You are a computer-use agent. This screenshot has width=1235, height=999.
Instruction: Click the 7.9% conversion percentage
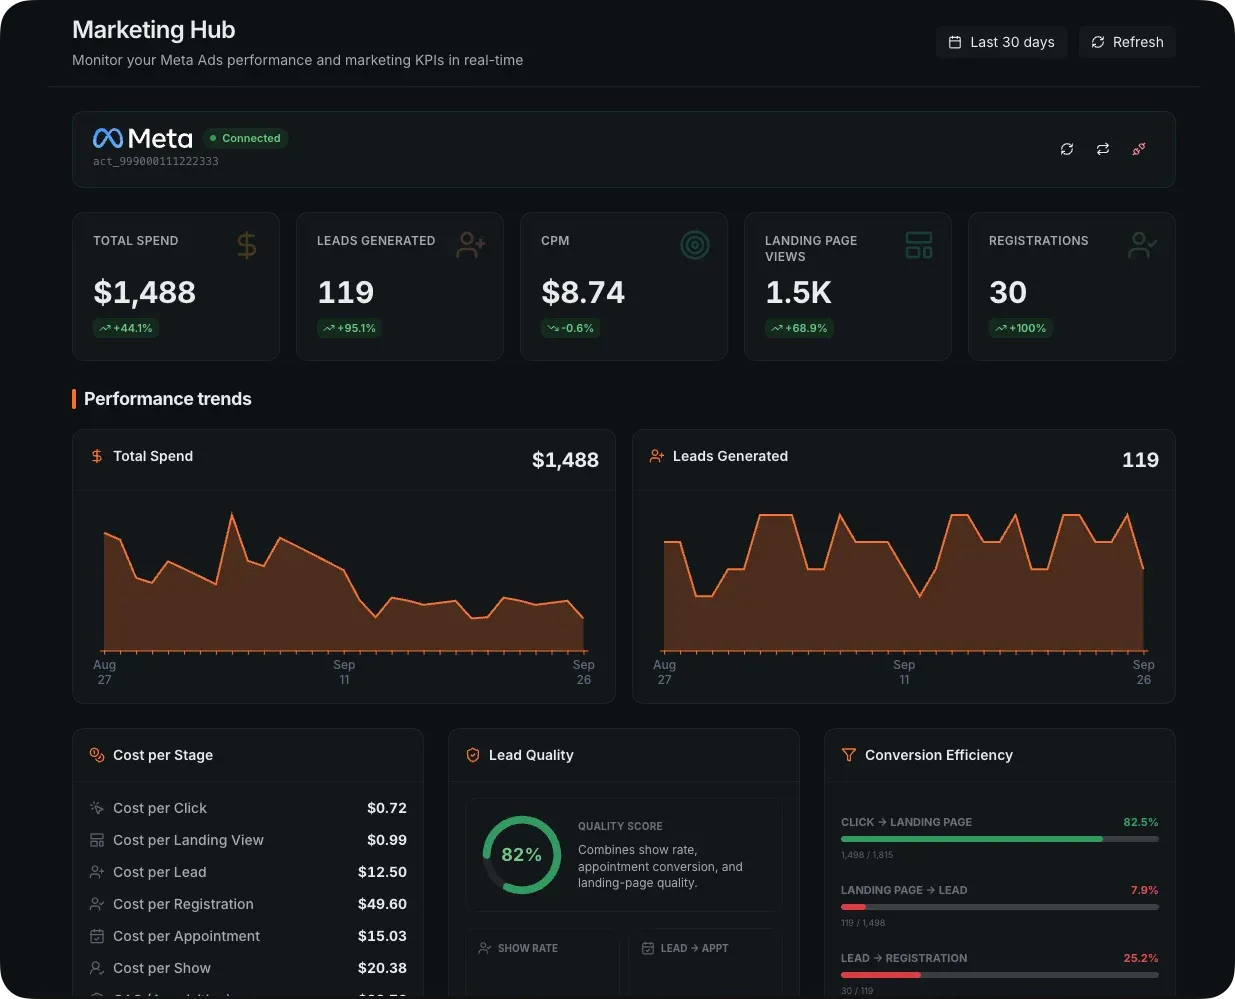coord(1145,890)
